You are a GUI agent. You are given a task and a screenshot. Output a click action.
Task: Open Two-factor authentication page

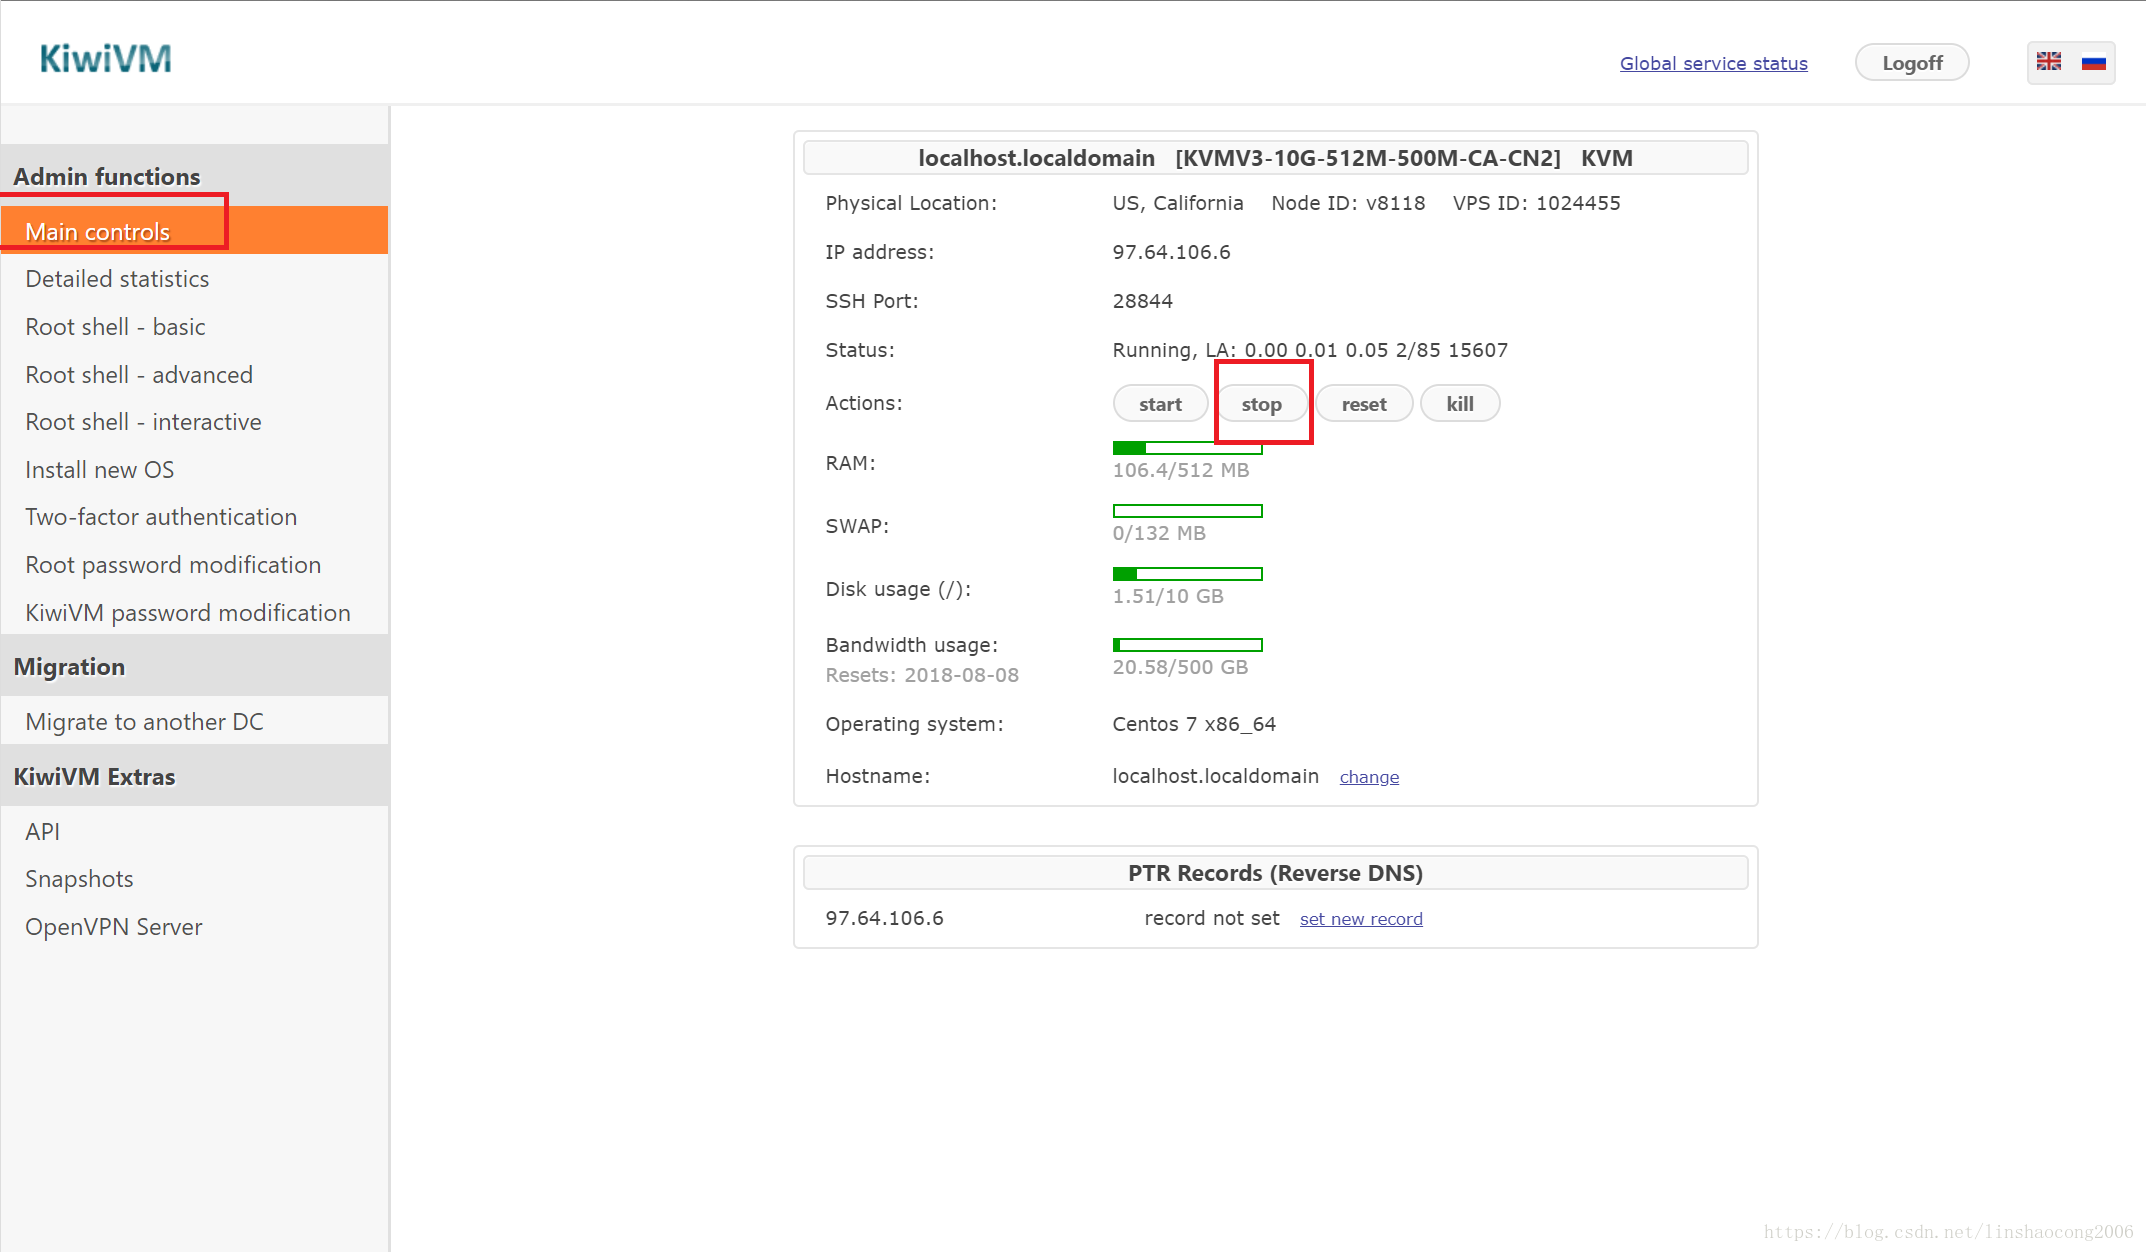[x=161, y=517]
